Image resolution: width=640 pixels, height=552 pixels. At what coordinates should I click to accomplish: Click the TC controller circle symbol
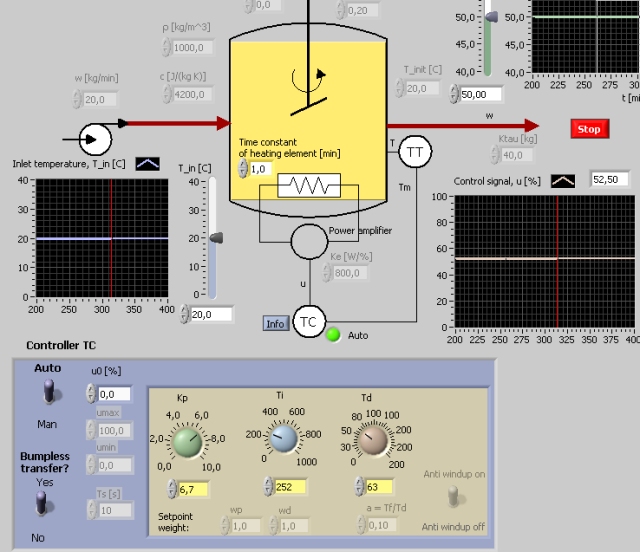tap(309, 322)
